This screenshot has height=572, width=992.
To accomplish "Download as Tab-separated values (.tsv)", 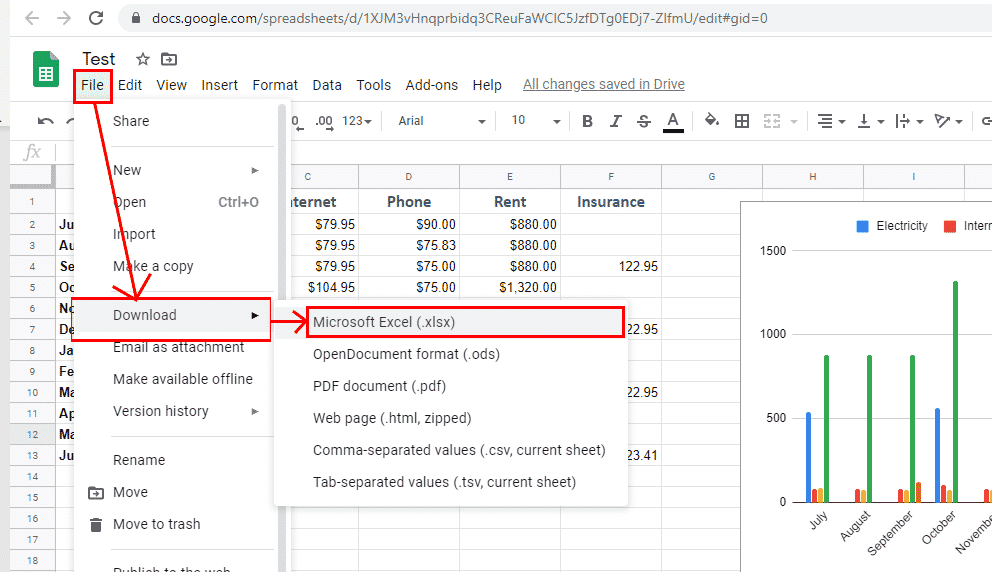I will [x=451, y=482].
